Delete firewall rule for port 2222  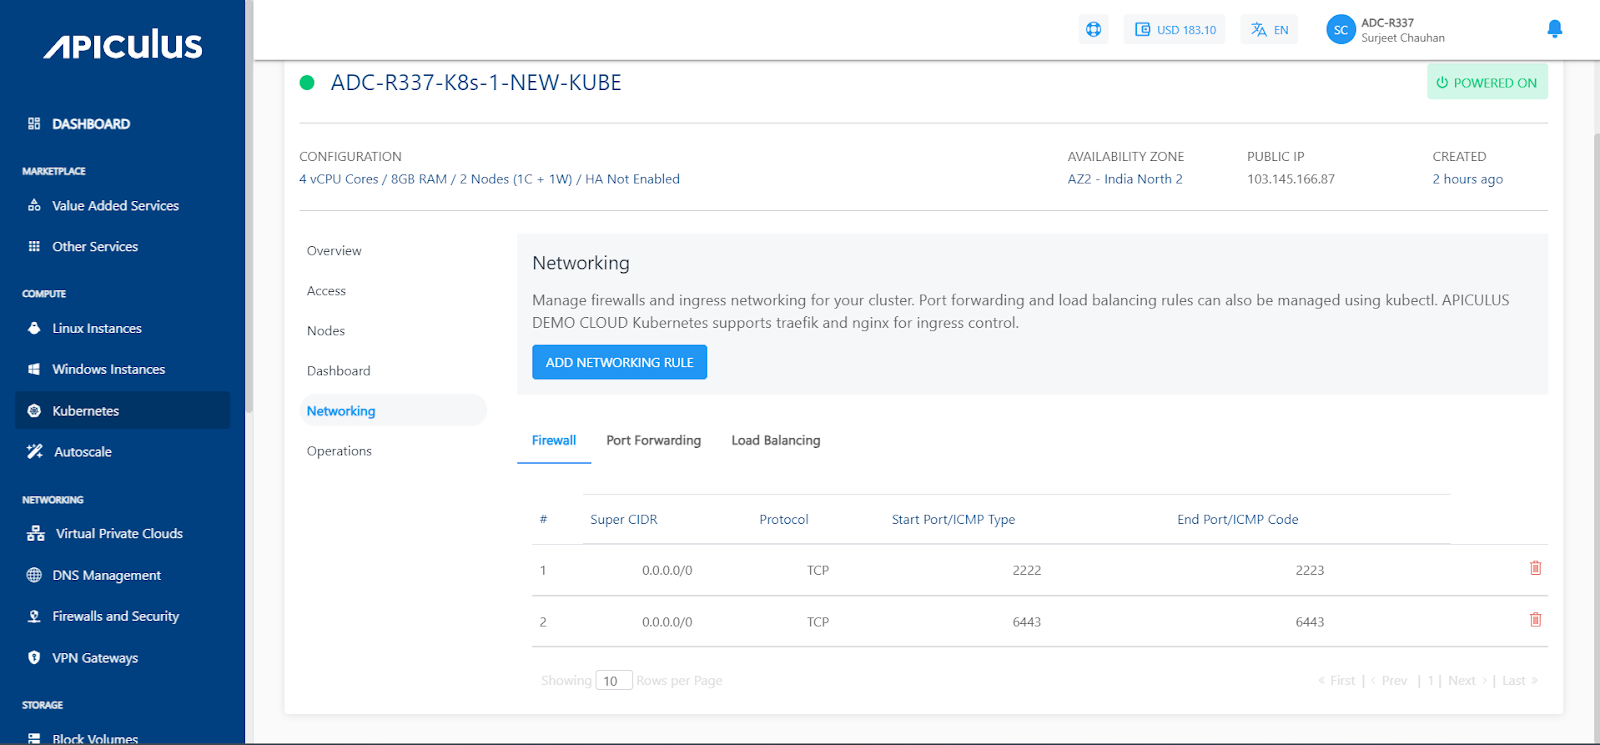pyautogui.click(x=1536, y=568)
